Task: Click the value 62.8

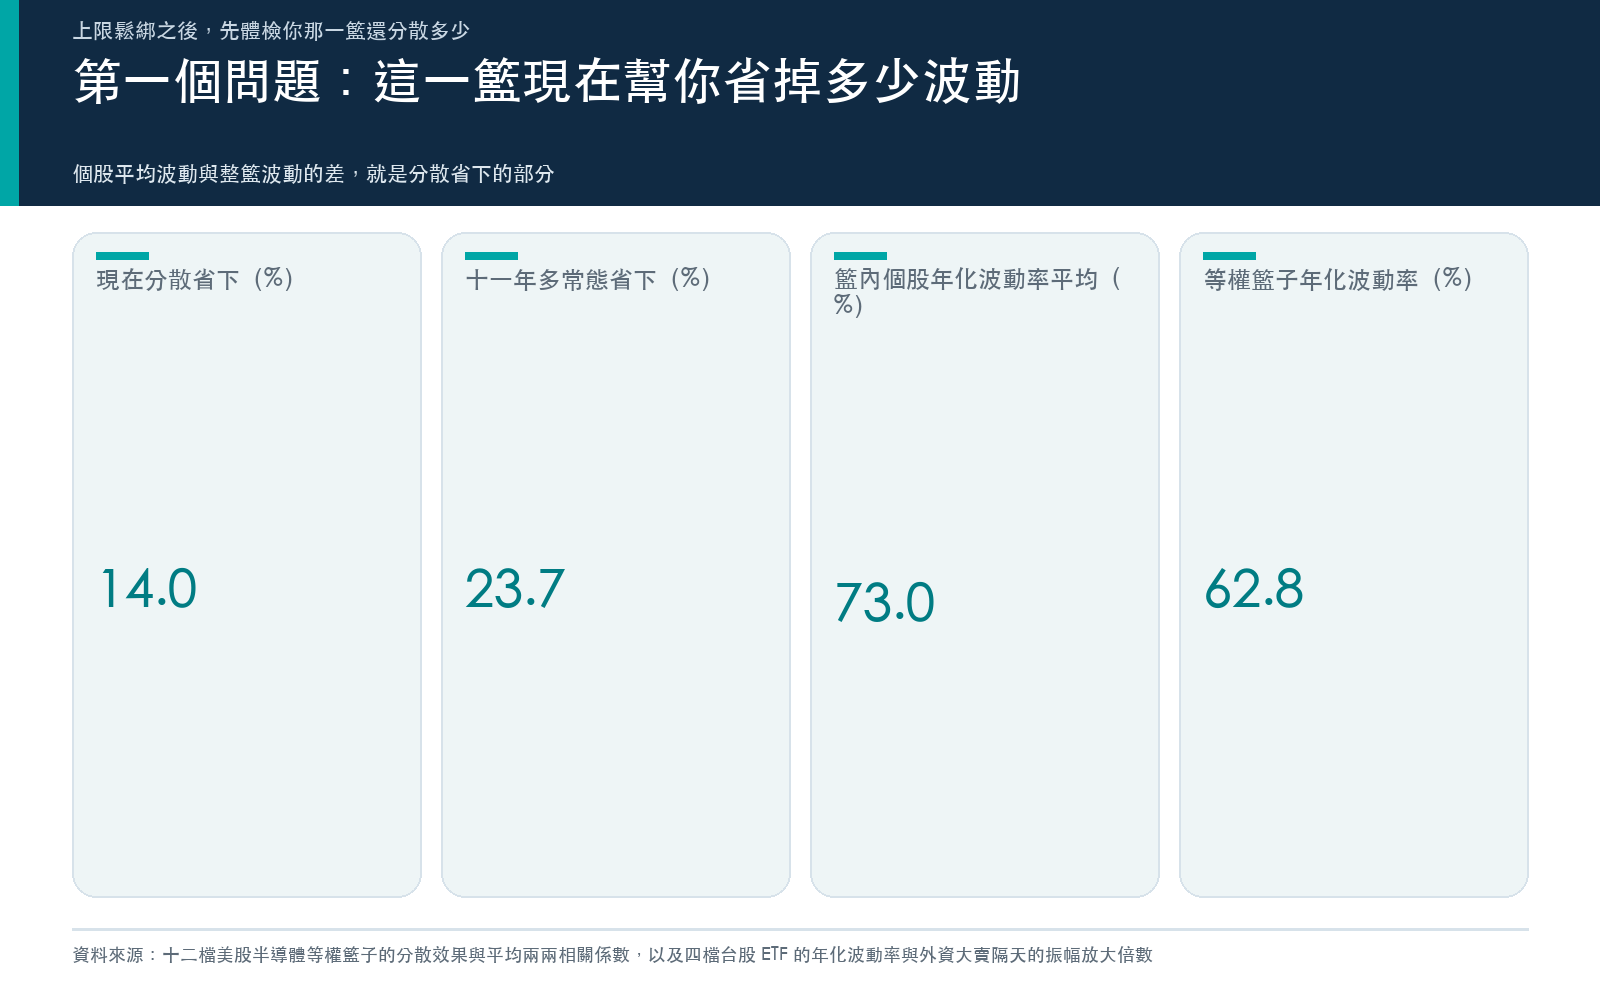Action: point(1254,588)
